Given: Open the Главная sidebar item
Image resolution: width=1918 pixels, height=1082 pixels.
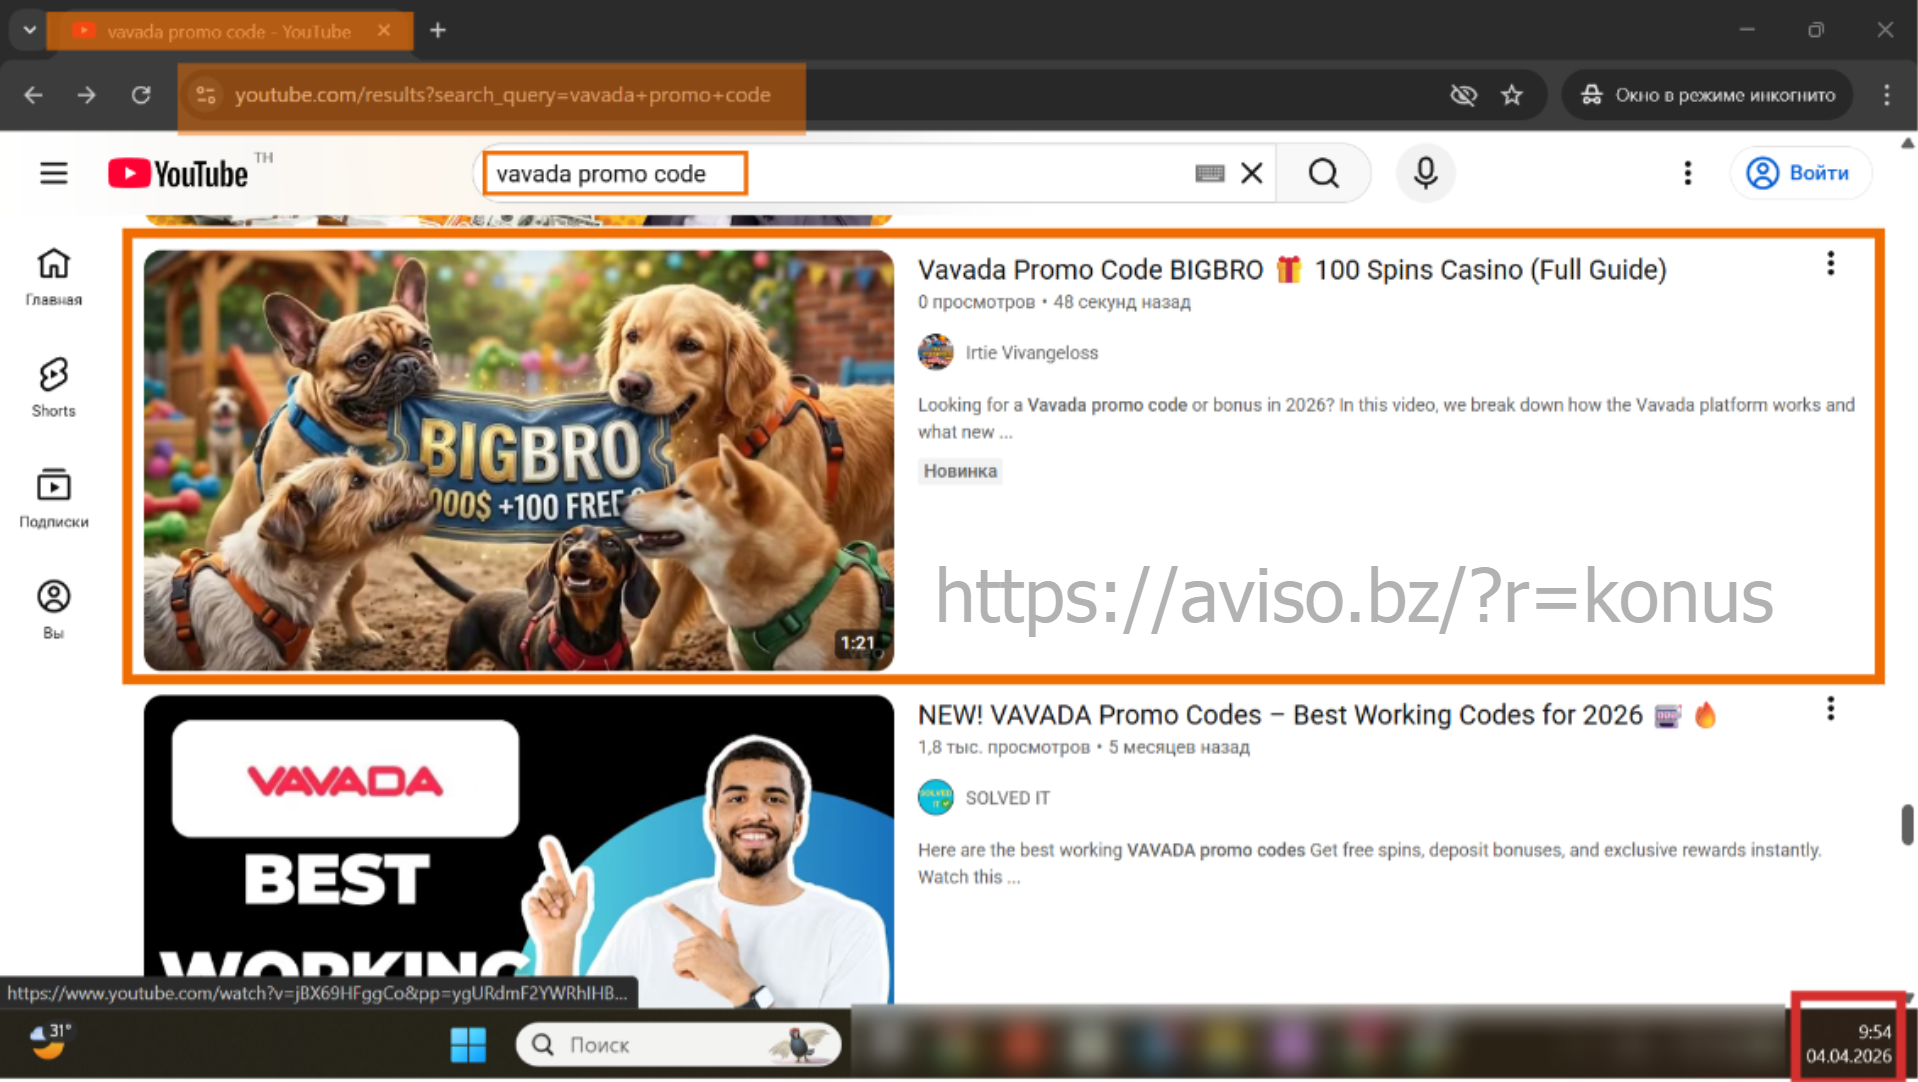Looking at the screenshot, I should [54, 277].
